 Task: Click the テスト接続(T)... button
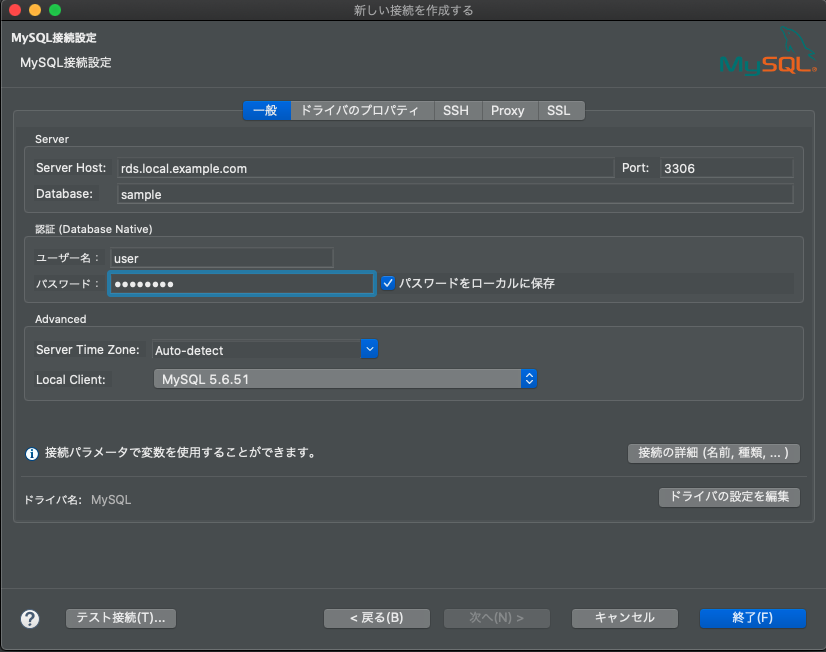tap(121, 618)
